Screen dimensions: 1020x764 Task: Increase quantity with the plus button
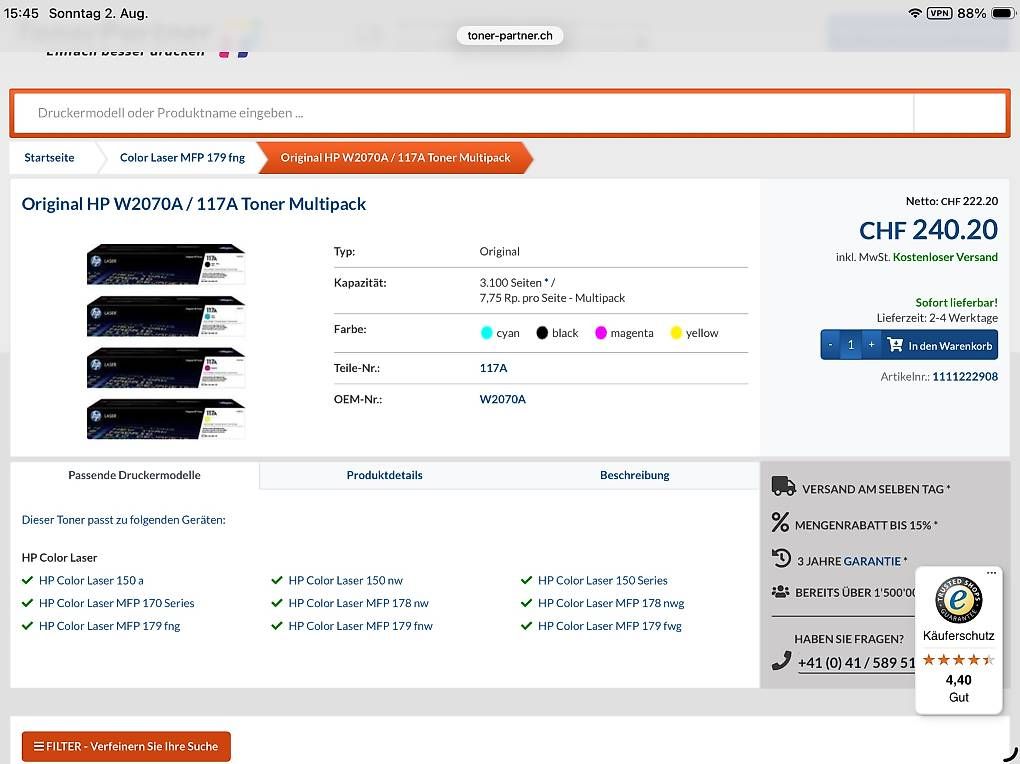coord(871,345)
